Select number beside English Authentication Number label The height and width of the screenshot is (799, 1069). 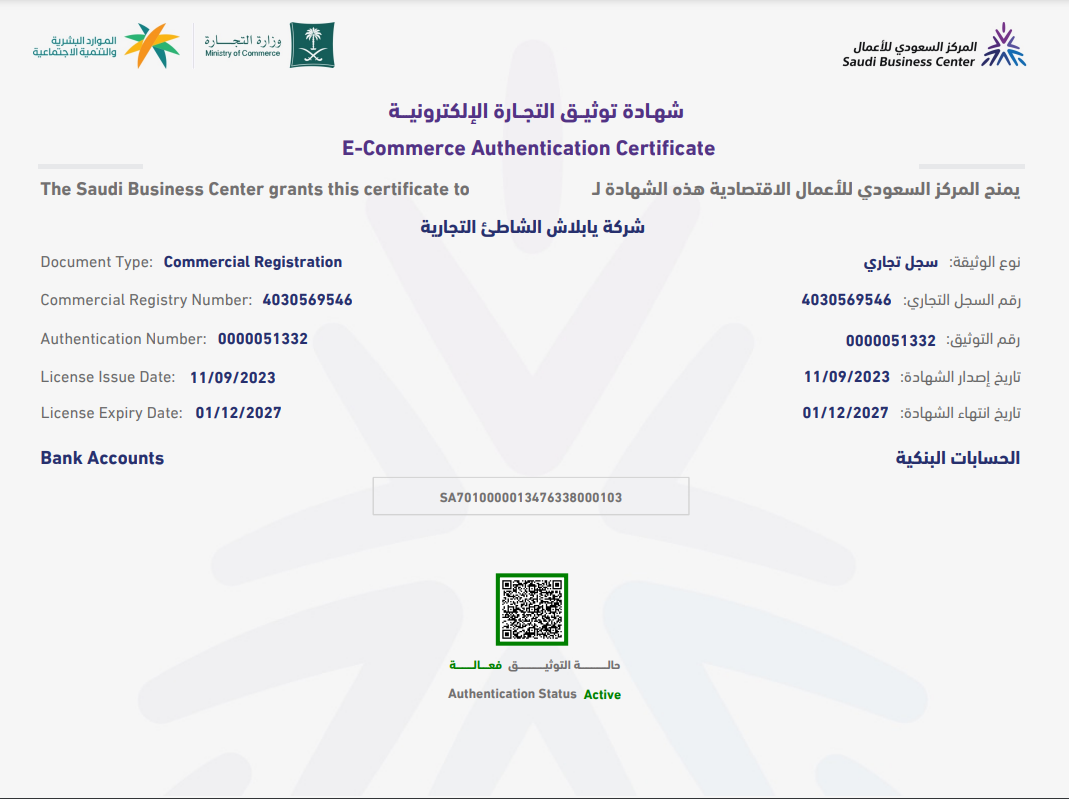pyautogui.click(x=262, y=339)
